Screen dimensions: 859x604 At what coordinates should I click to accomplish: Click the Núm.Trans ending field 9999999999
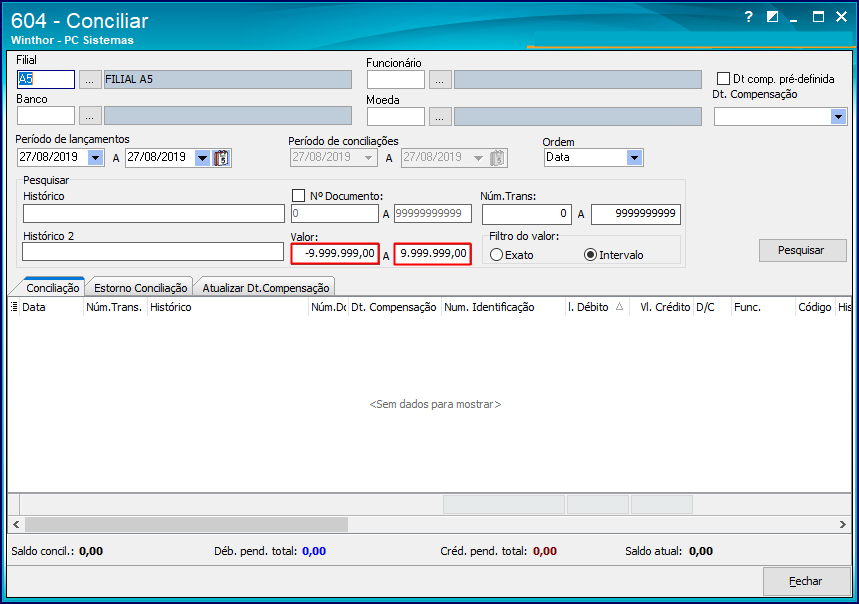tap(635, 214)
